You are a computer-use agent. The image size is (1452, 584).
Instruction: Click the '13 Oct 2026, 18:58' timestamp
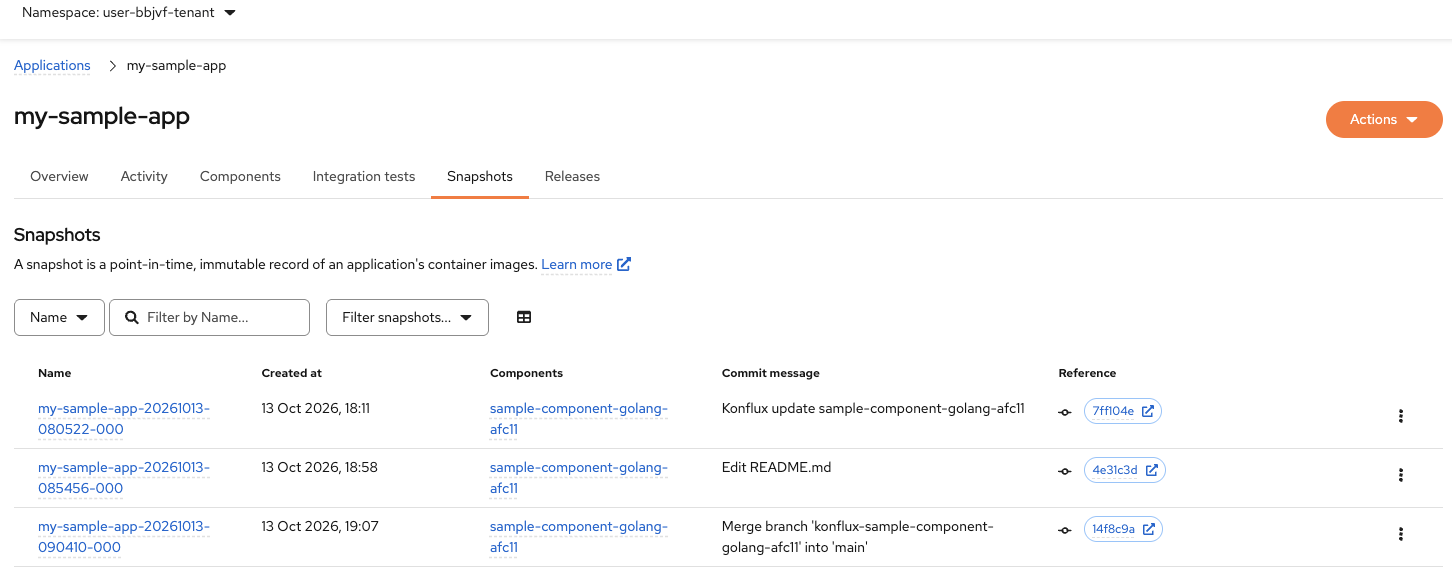click(319, 467)
